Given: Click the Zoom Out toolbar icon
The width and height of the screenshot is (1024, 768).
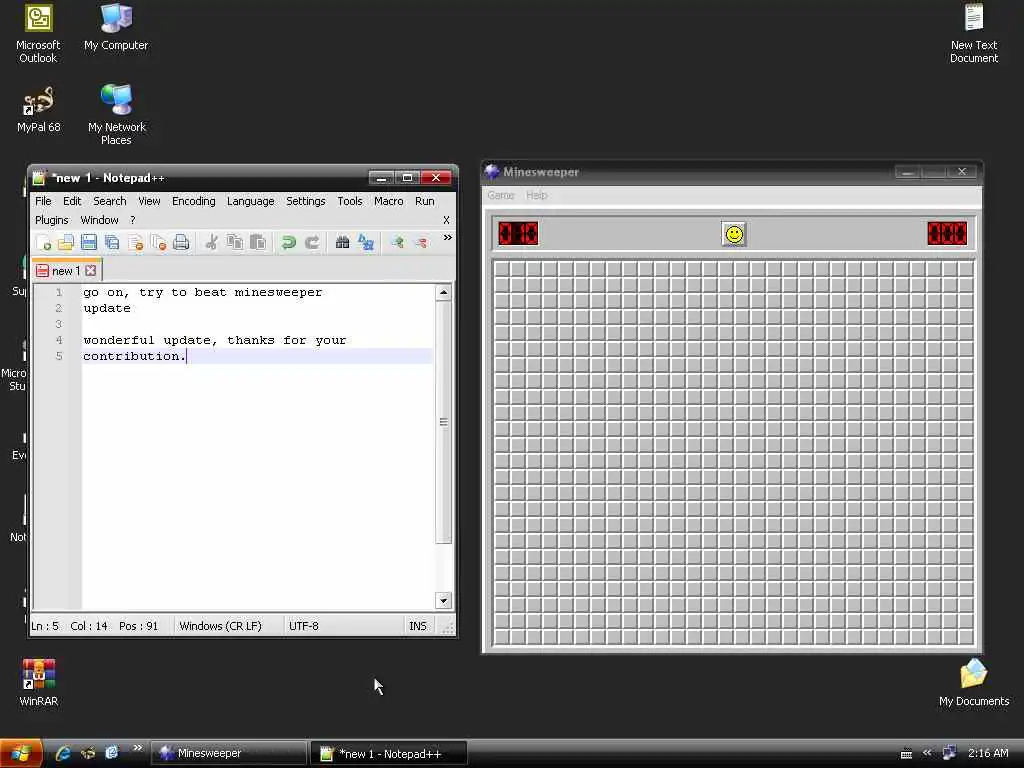Looking at the screenshot, I should pos(421,243).
